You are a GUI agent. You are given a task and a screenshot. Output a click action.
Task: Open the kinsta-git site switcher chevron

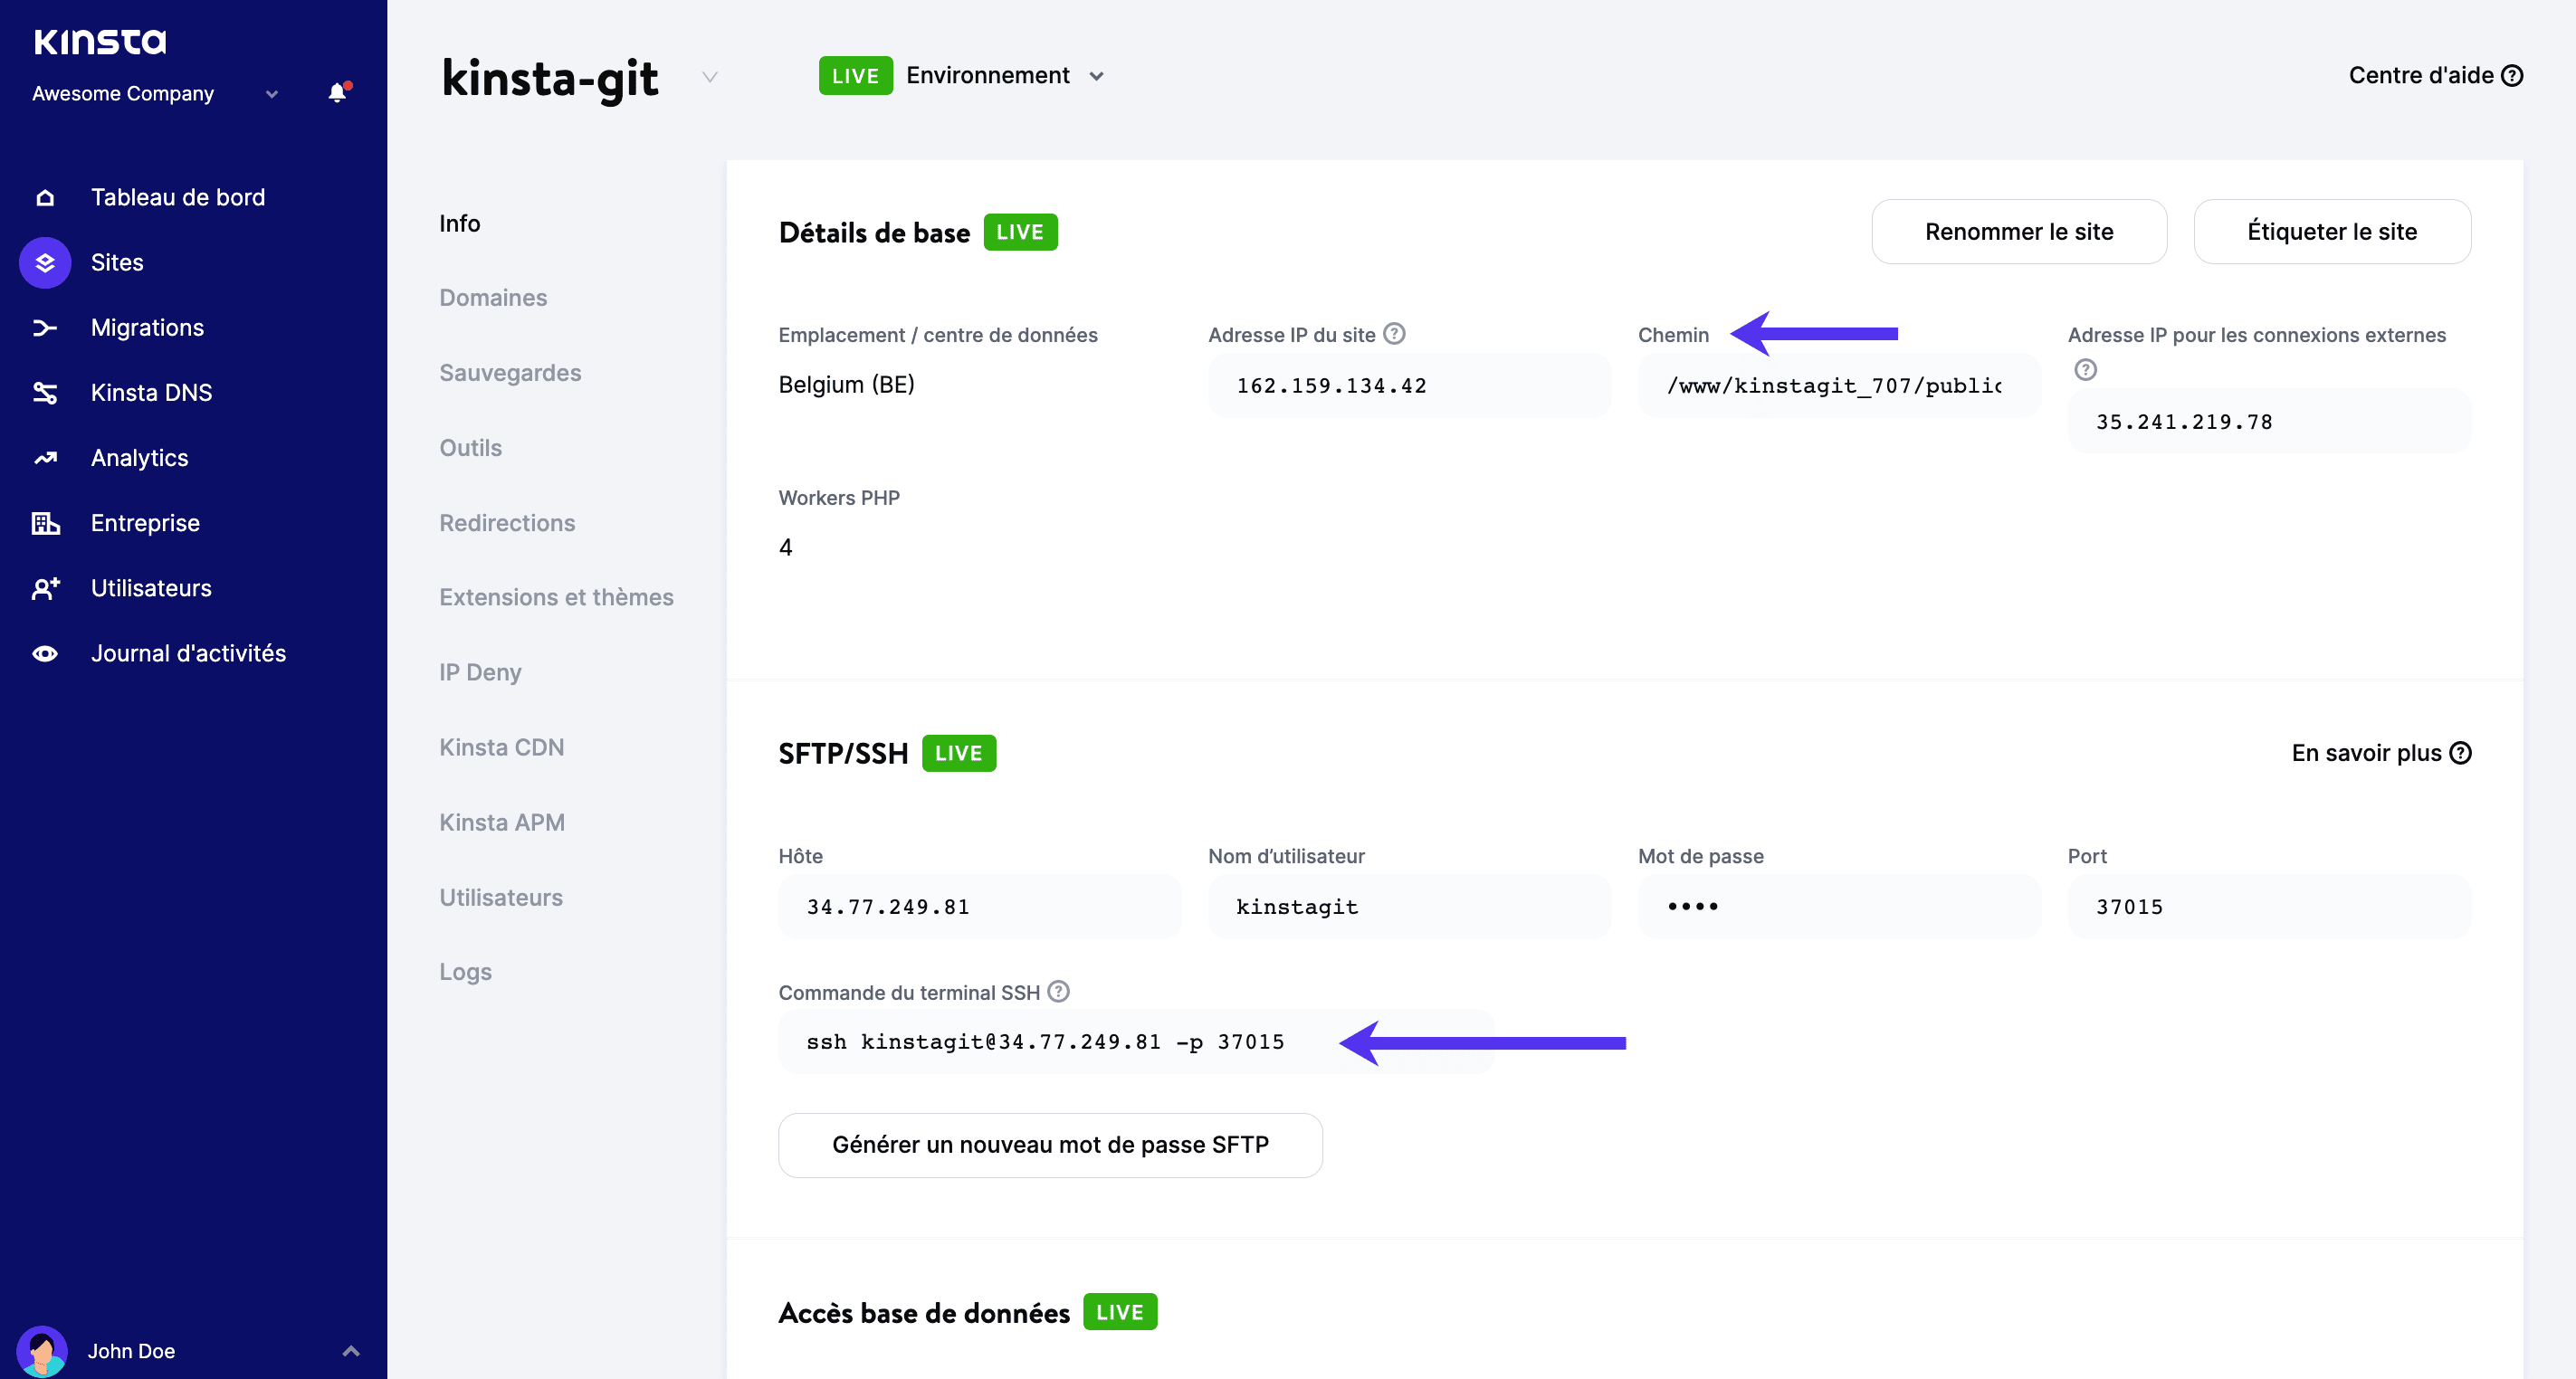click(x=710, y=77)
